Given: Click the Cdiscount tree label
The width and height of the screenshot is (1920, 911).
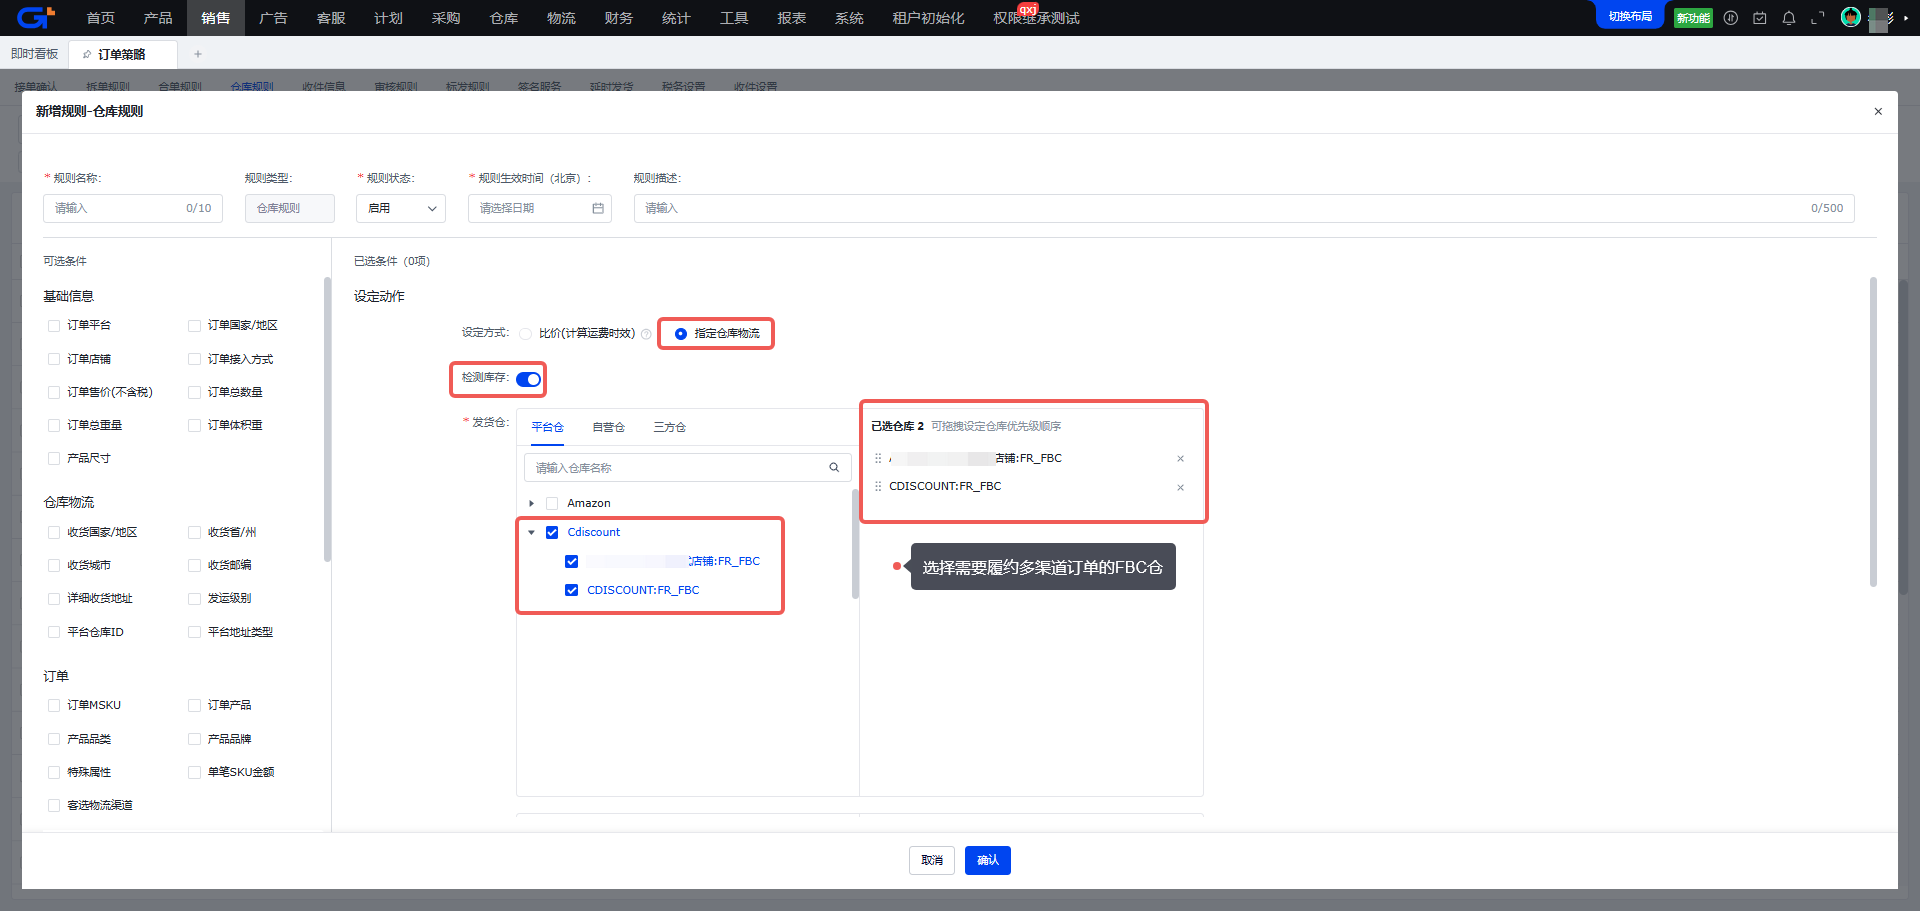Looking at the screenshot, I should click(x=594, y=532).
